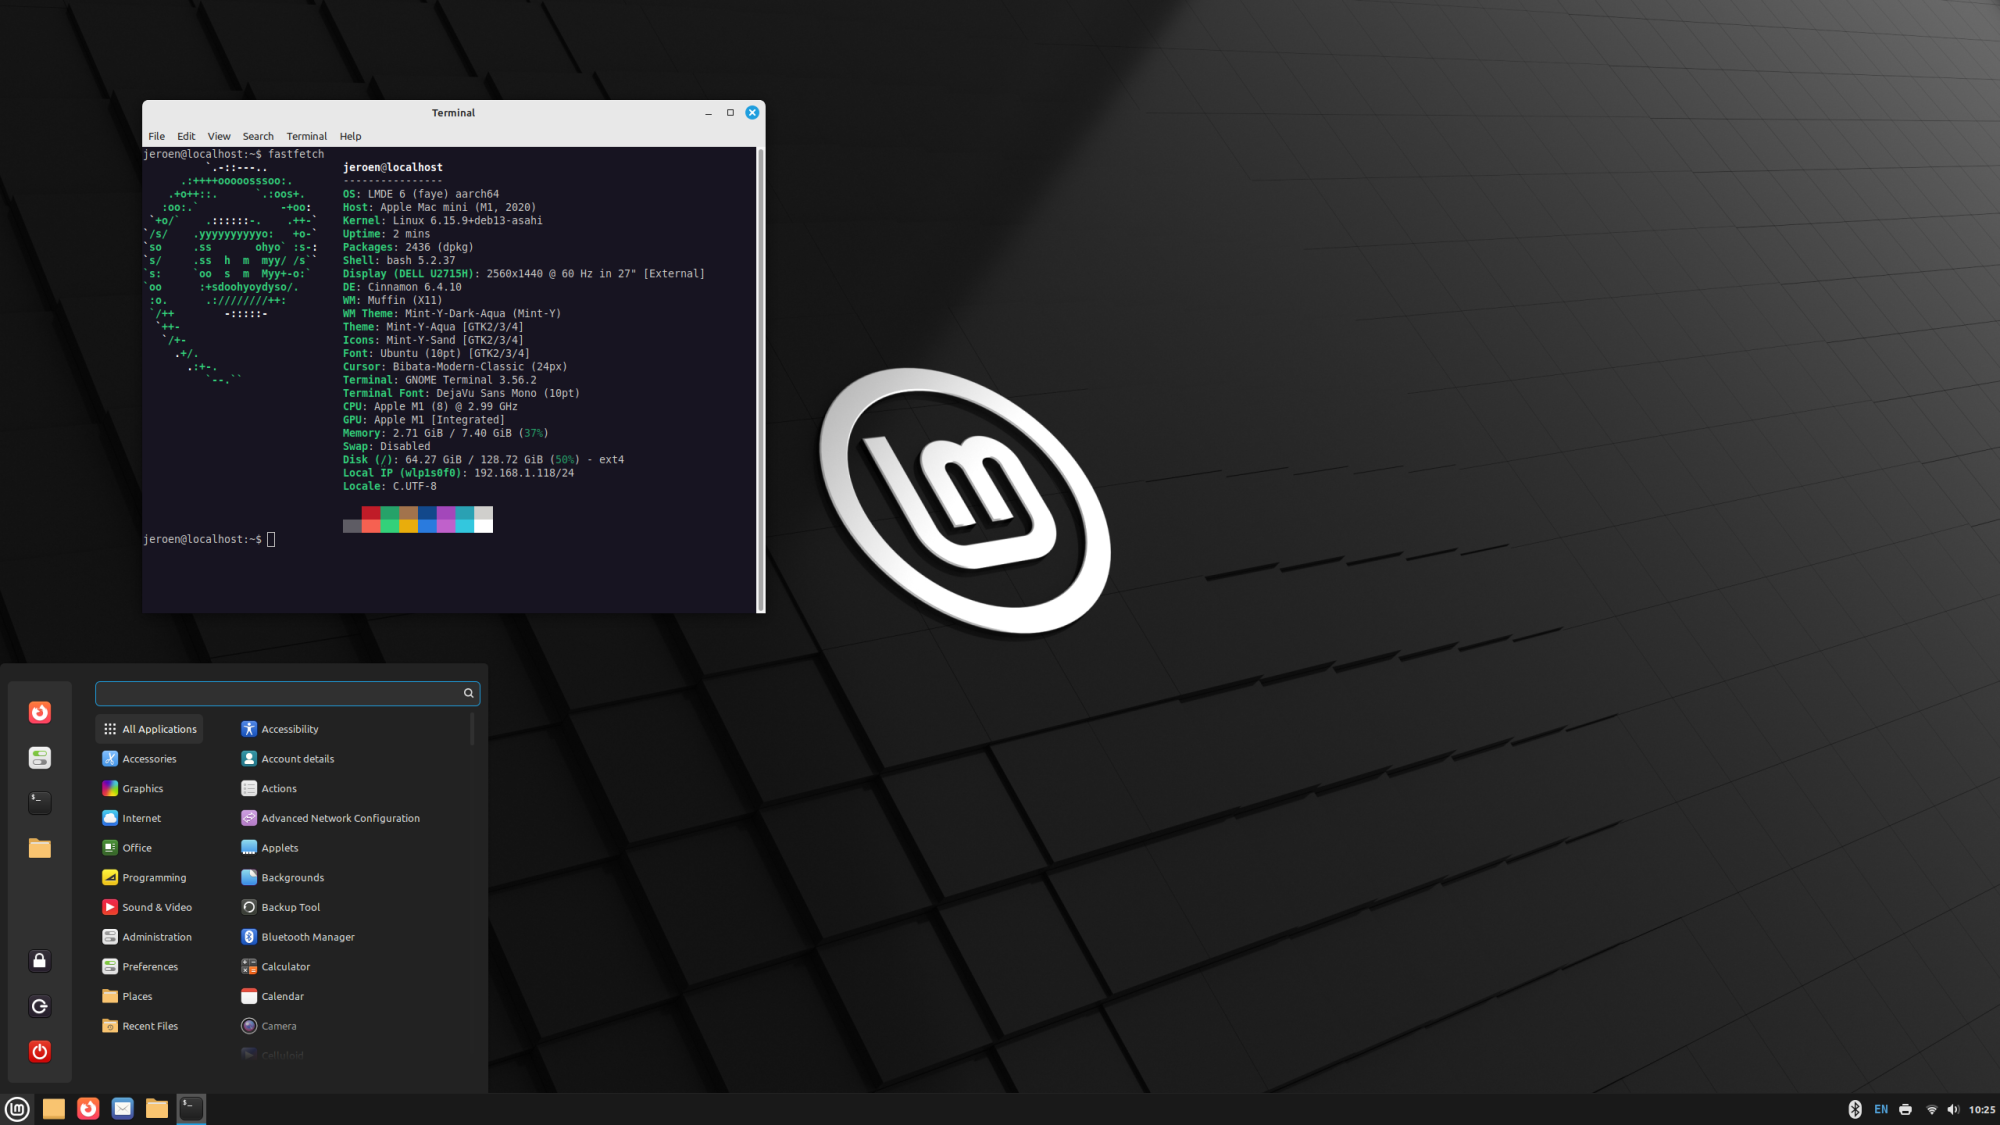Open the Preferences category
Viewport: 2000px width, 1125px height.
pyautogui.click(x=150, y=967)
